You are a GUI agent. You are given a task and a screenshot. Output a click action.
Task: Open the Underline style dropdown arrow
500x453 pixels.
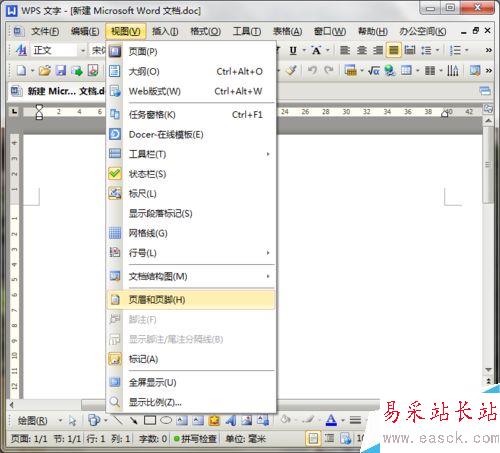point(304,51)
